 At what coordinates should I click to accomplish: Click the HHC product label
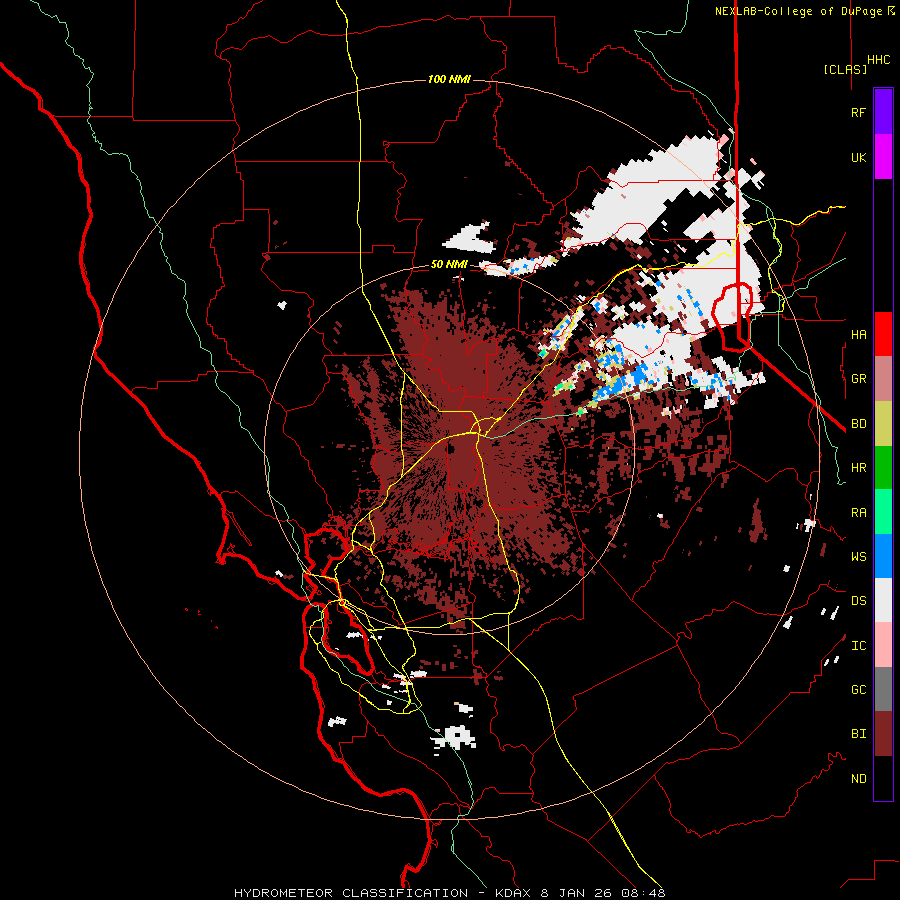(879, 60)
